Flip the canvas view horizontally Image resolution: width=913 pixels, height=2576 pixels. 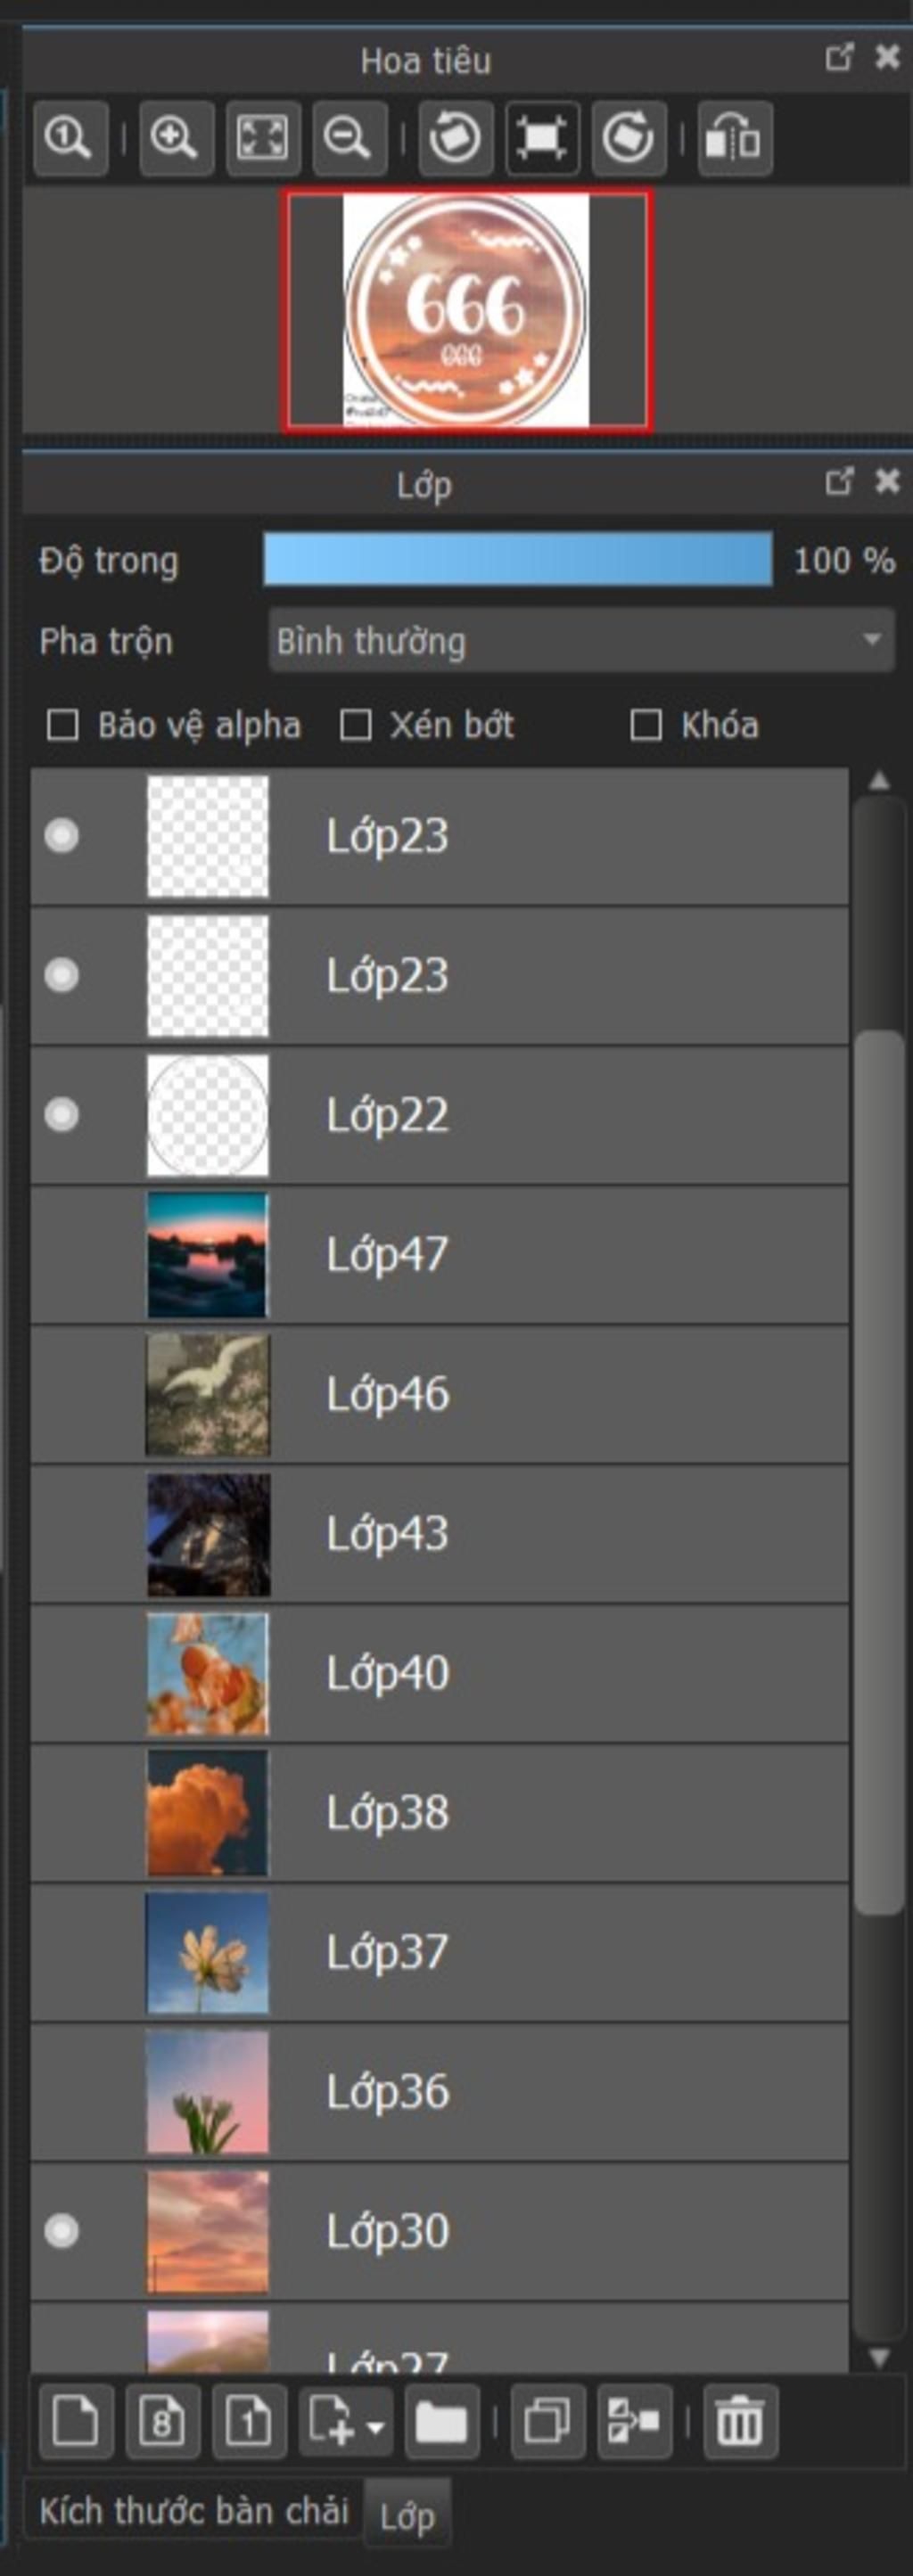click(734, 138)
